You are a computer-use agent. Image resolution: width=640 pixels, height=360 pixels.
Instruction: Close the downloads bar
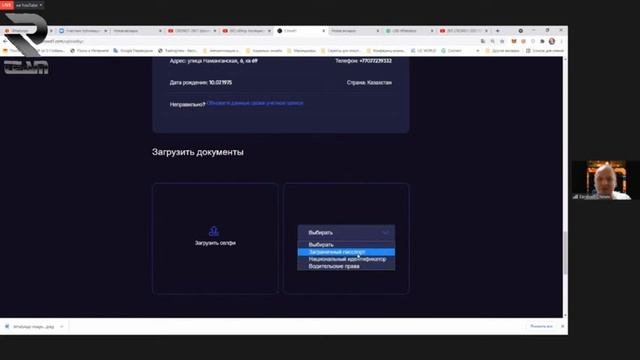tap(562, 327)
